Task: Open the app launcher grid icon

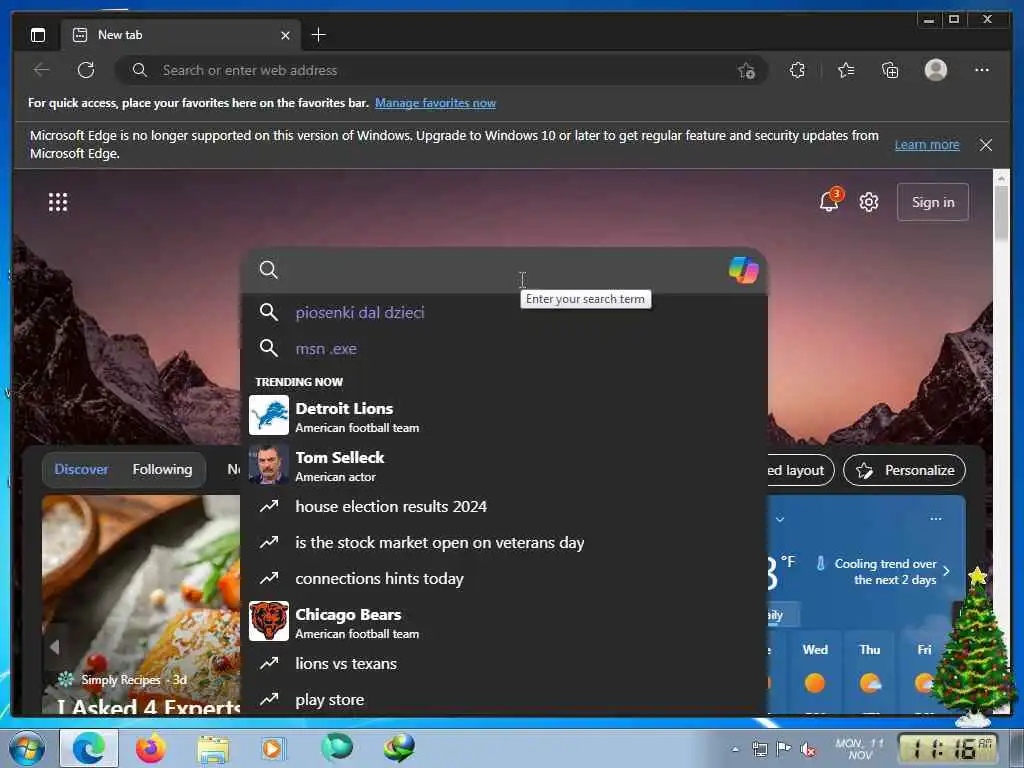Action: [x=58, y=202]
